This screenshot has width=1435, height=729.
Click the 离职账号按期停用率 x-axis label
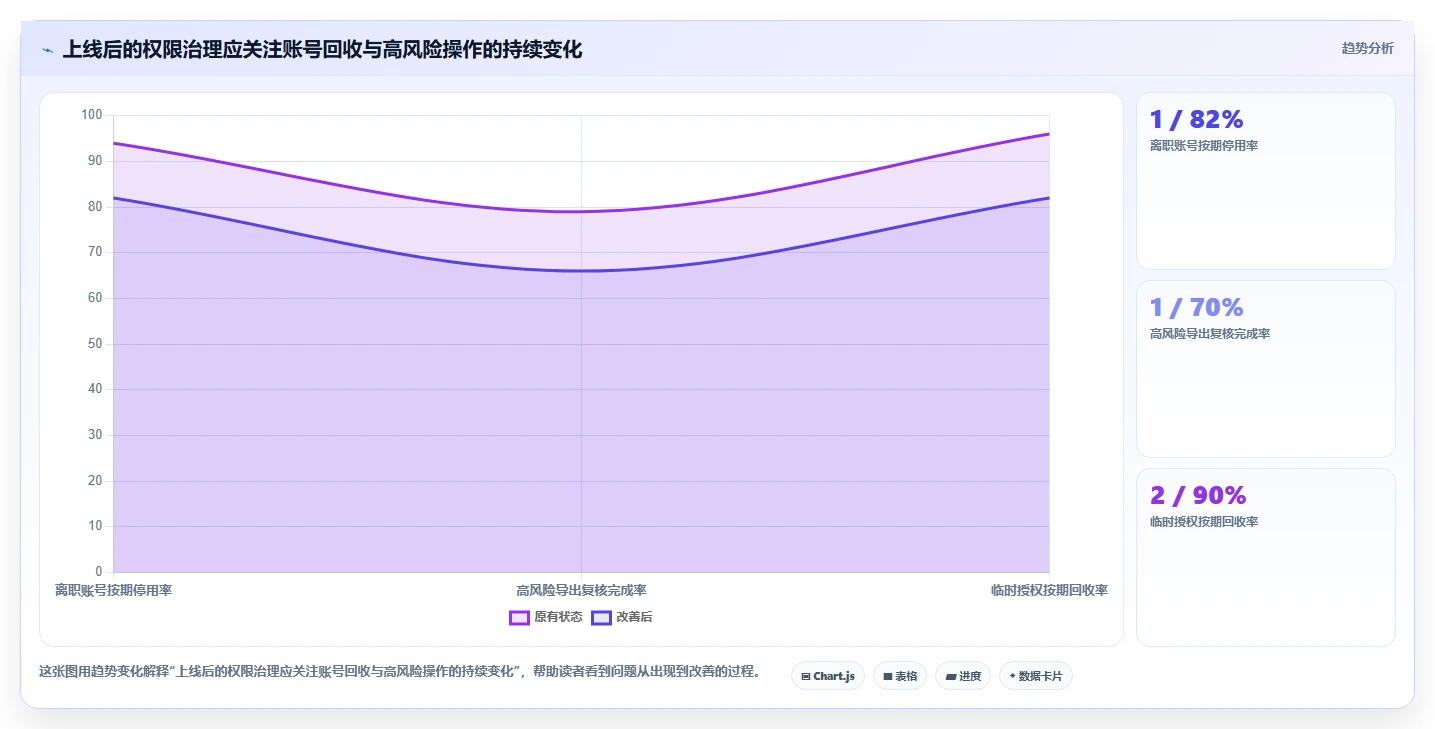coord(113,590)
